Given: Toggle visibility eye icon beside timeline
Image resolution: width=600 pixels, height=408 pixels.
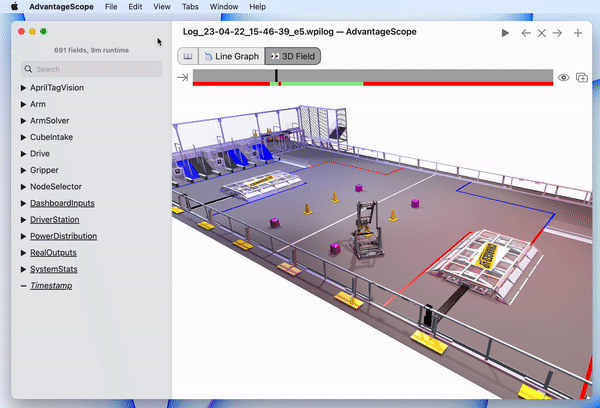Looking at the screenshot, I should 563,78.
